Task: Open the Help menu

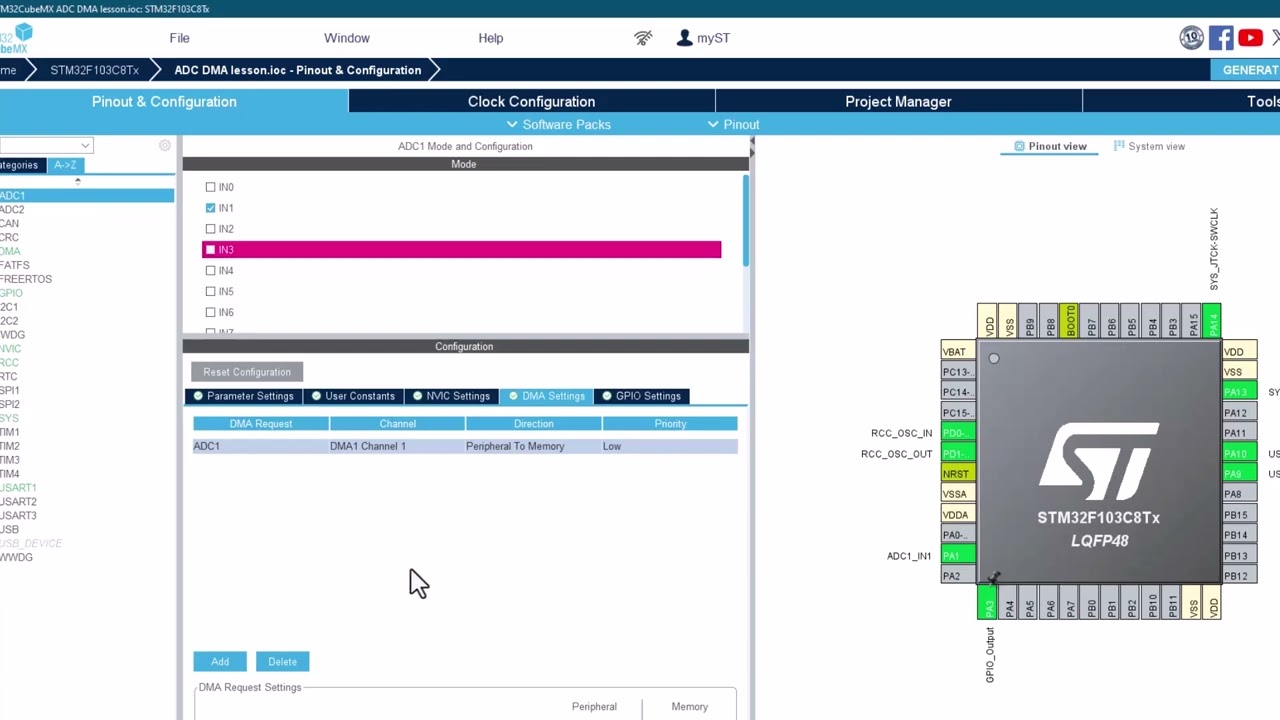Action: click(490, 38)
